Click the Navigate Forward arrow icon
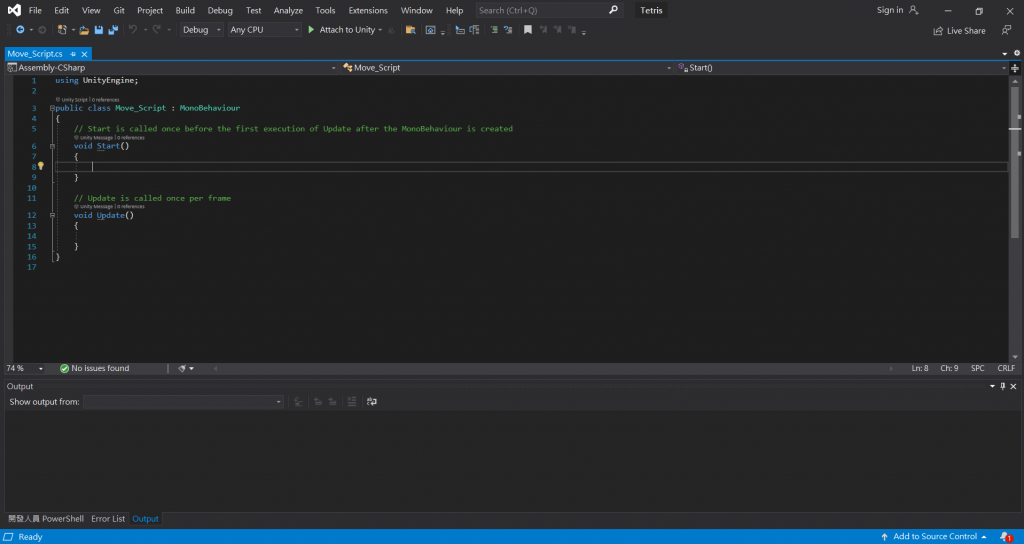1024x544 pixels. click(42, 29)
